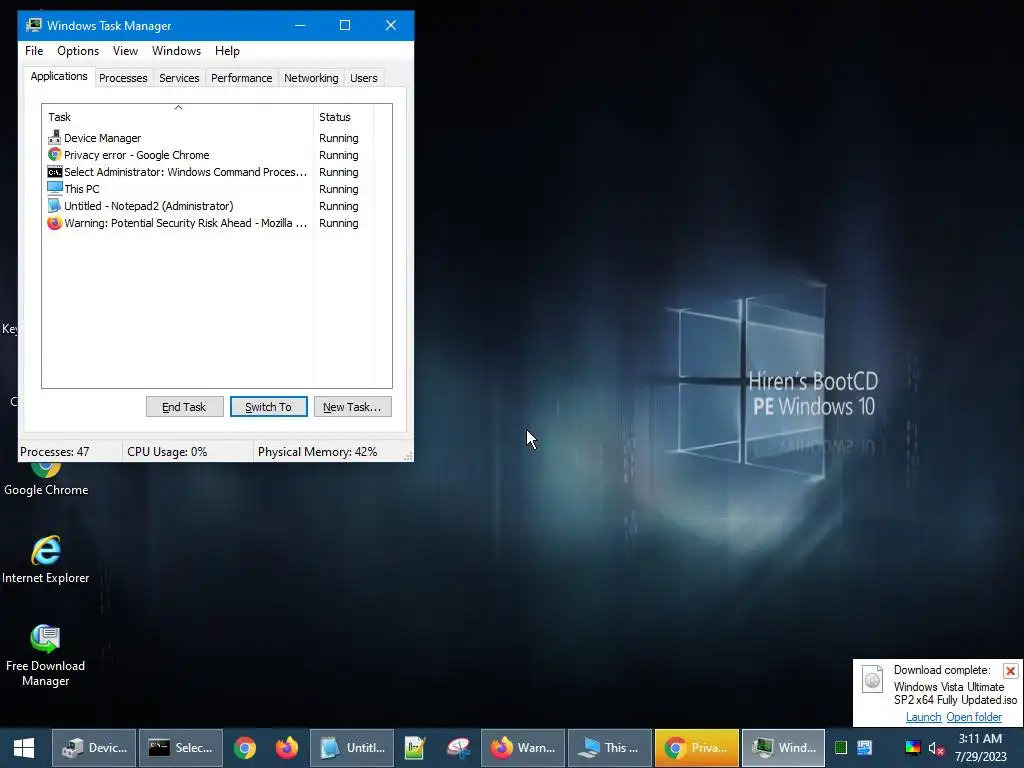1024x768 pixels.
Task: Select 'Untitled - Notepad2 (Administrator)' task text
Action: tap(148, 206)
